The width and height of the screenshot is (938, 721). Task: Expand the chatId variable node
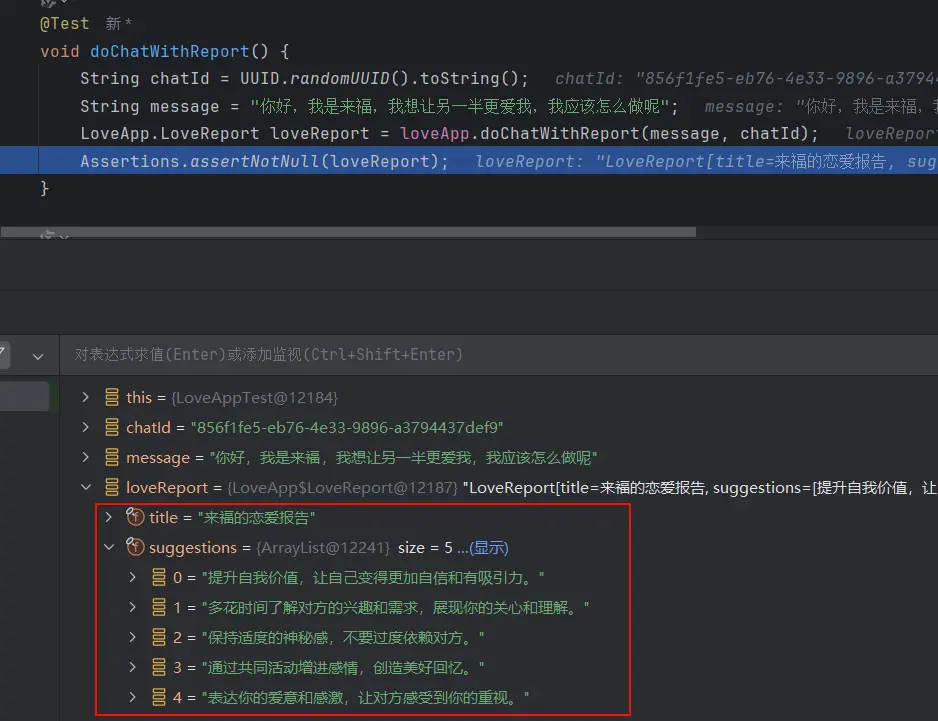tap(86, 427)
